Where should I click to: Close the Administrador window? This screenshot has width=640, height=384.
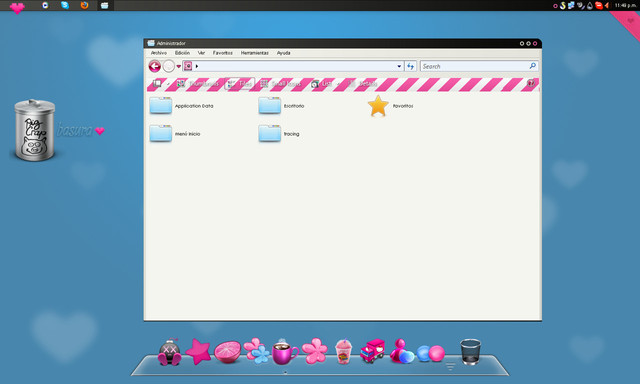click(535, 43)
